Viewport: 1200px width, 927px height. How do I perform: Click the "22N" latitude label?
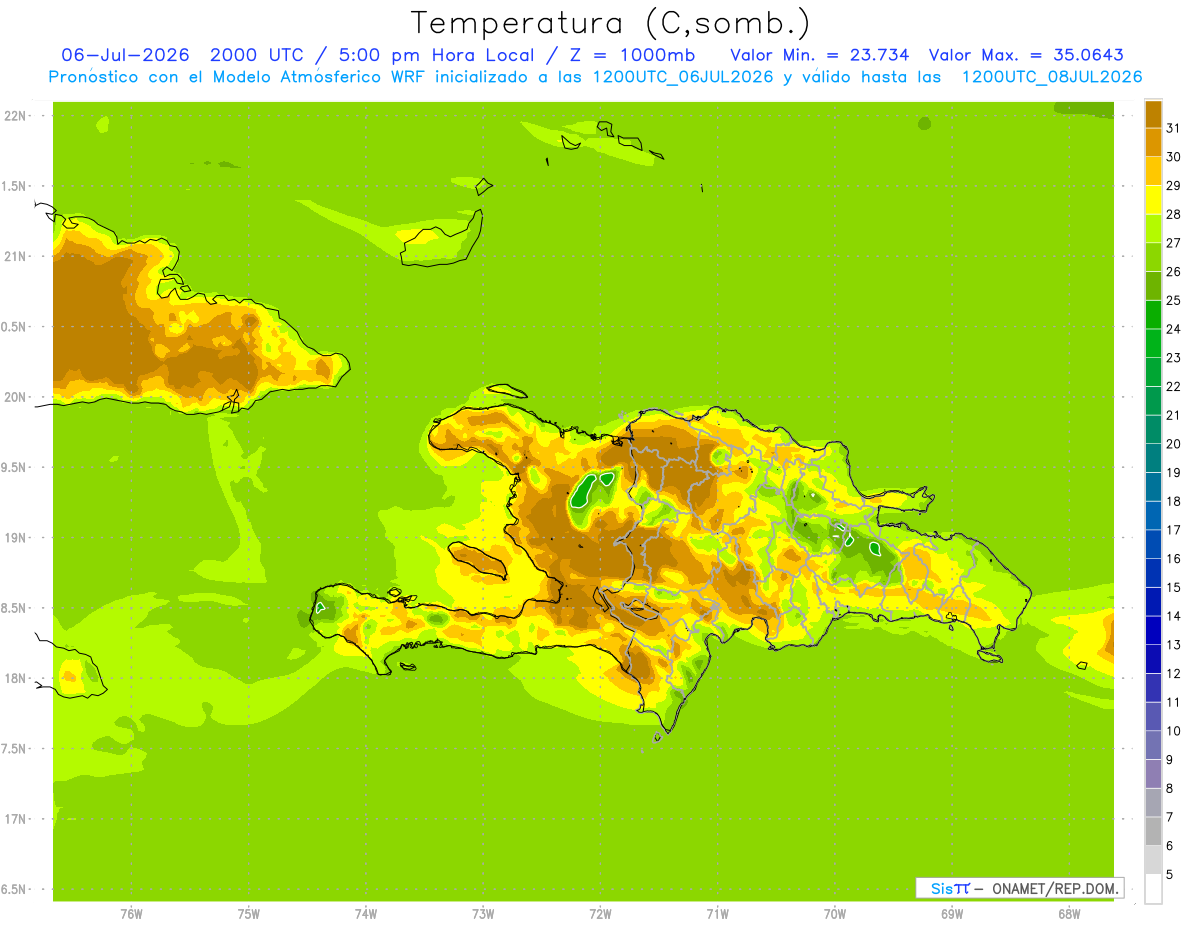[x=15, y=116]
